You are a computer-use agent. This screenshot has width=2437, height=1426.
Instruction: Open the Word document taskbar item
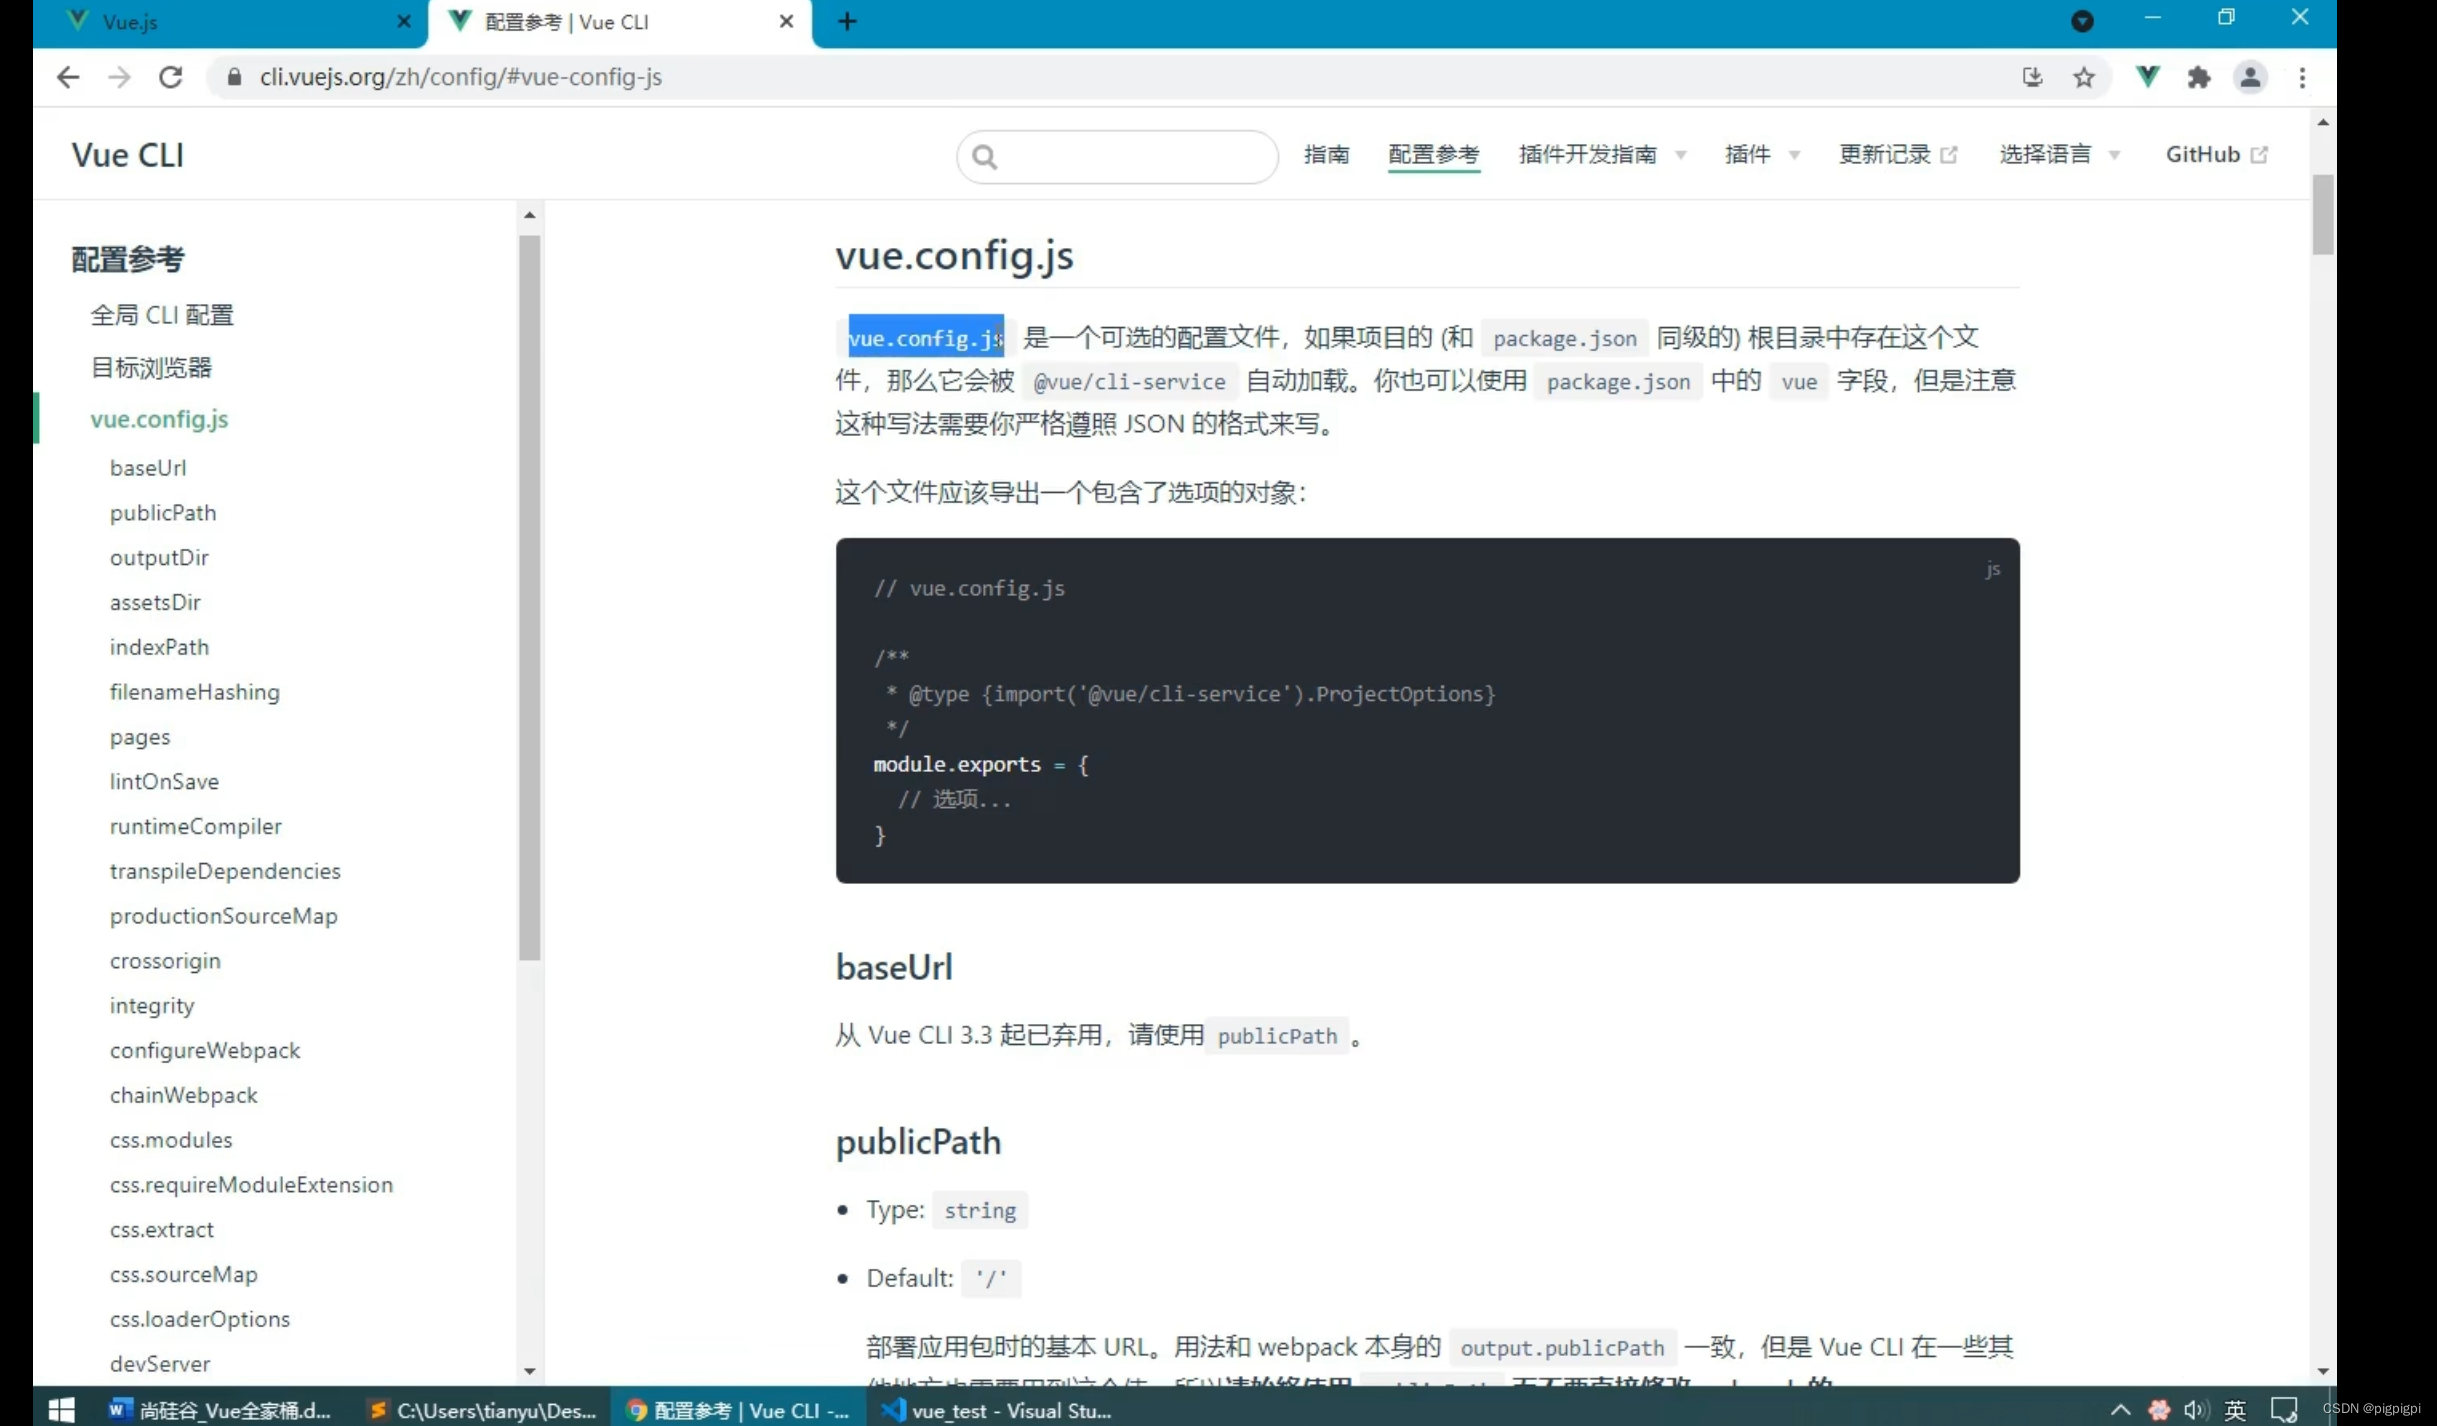coord(219,1410)
